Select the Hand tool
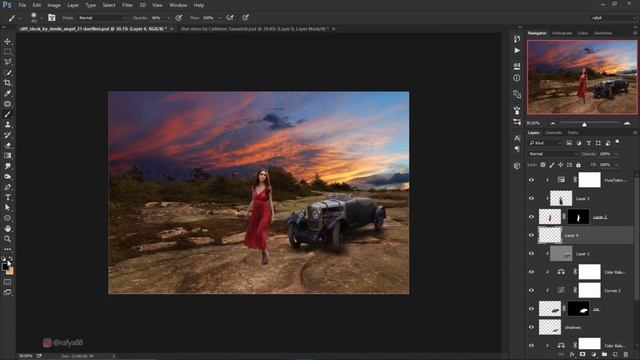The width and height of the screenshot is (640, 360). (7, 229)
